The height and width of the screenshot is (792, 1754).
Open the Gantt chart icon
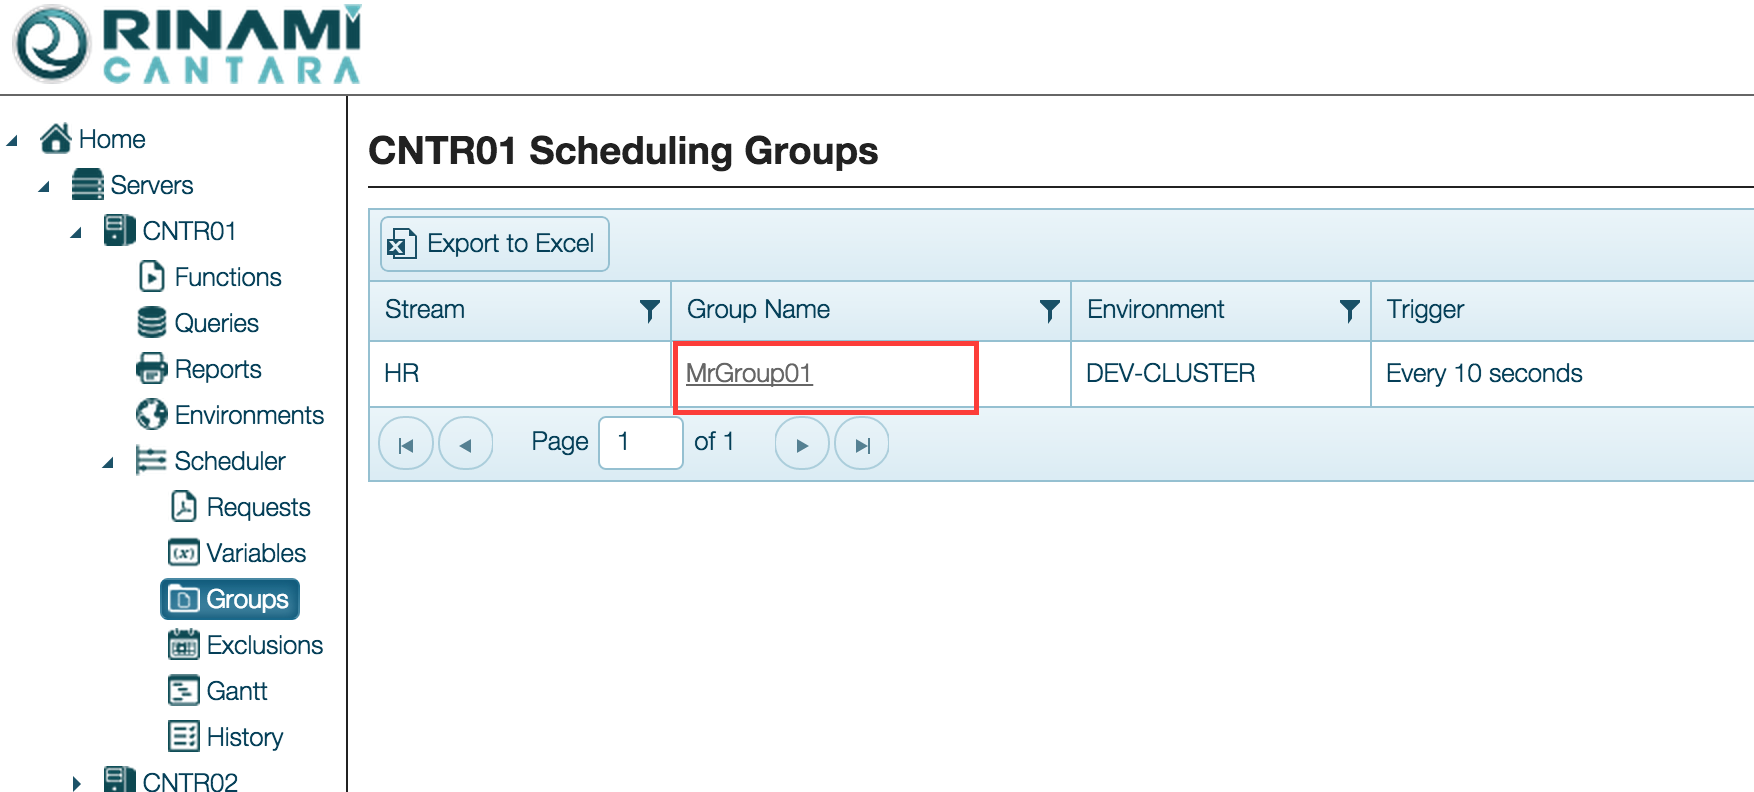[183, 691]
